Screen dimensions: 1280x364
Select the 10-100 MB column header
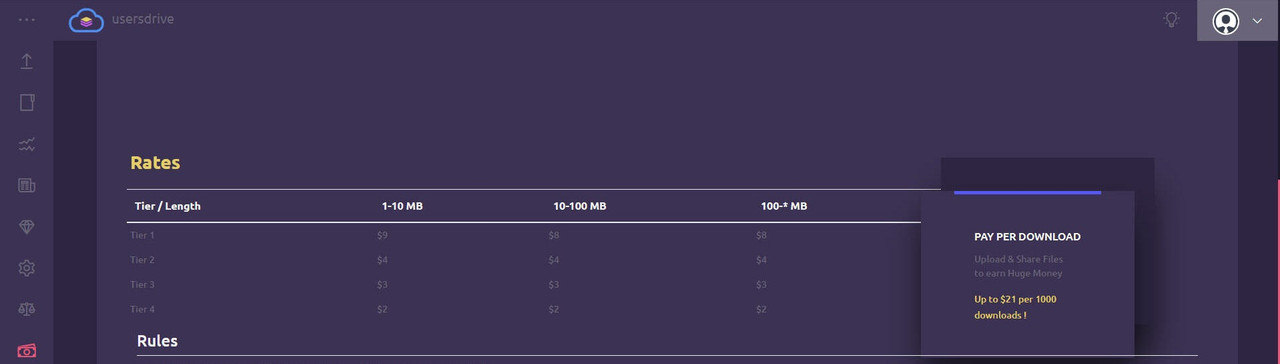pyautogui.click(x=580, y=206)
